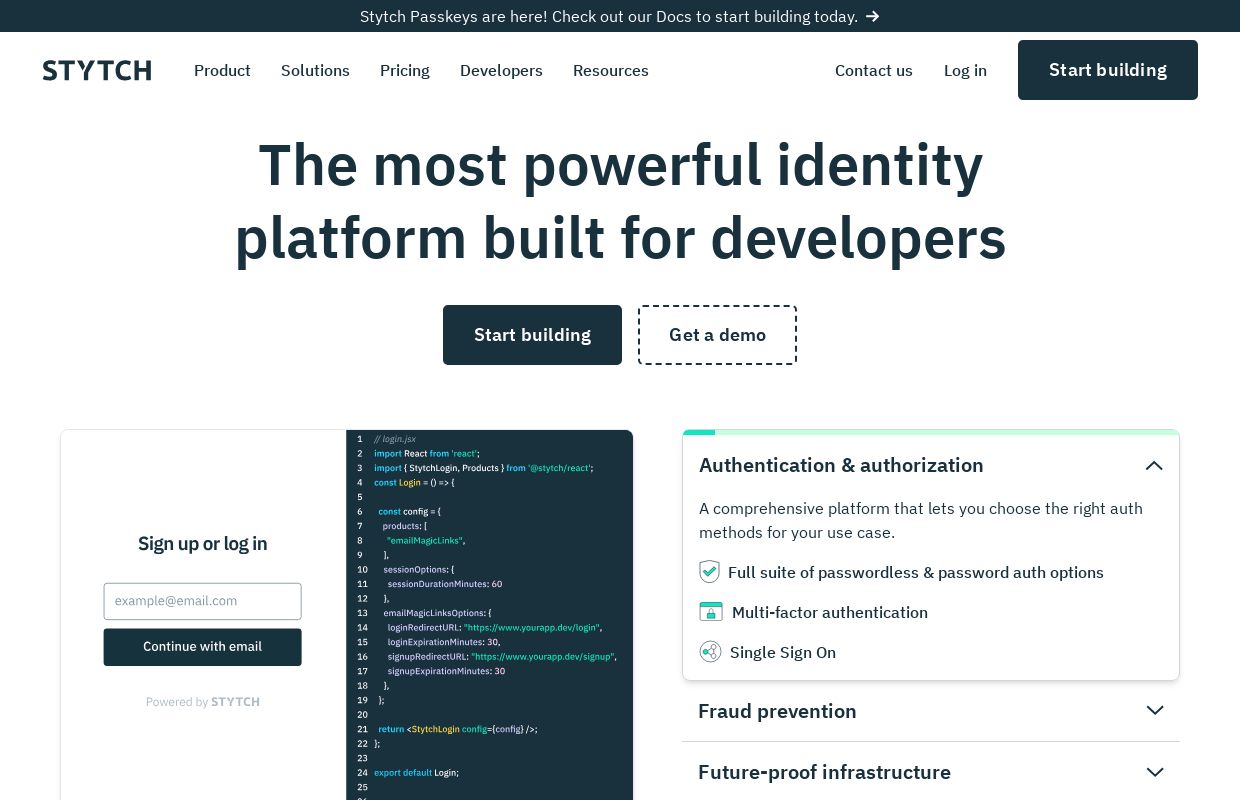
Task: Open the Resources menu
Action: [611, 70]
